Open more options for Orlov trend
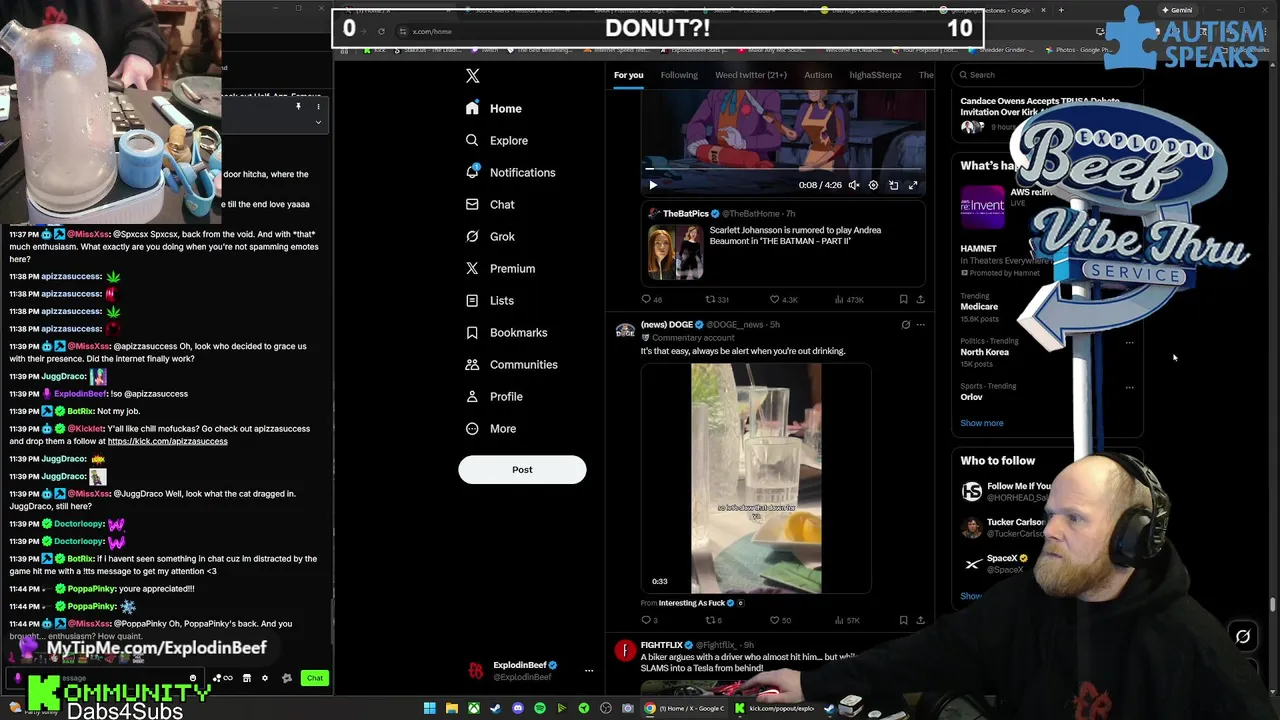The image size is (1280, 720). 1129,387
